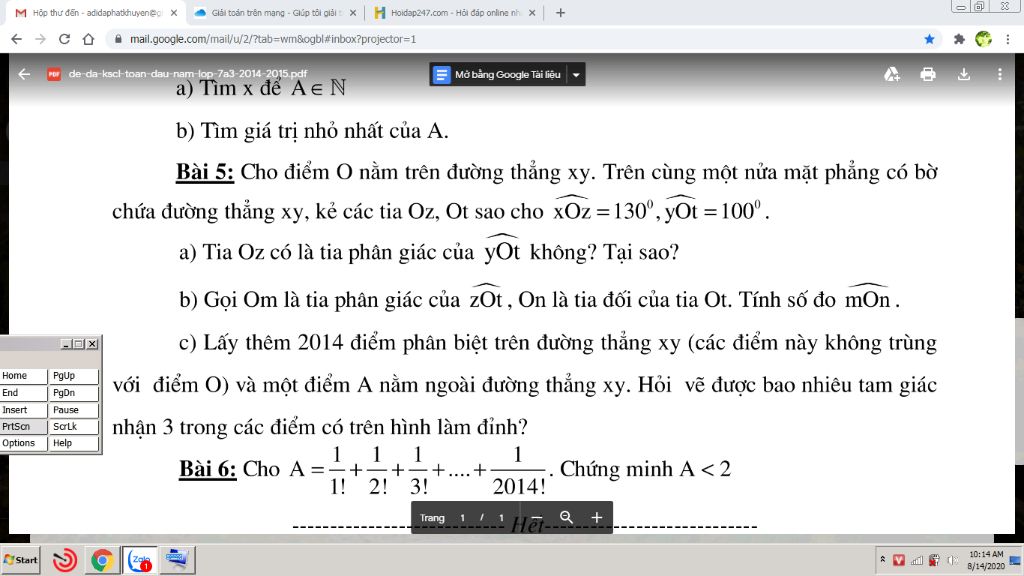Bookmark this page with star icon
Image resolution: width=1024 pixels, height=576 pixels.
[x=929, y=39]
